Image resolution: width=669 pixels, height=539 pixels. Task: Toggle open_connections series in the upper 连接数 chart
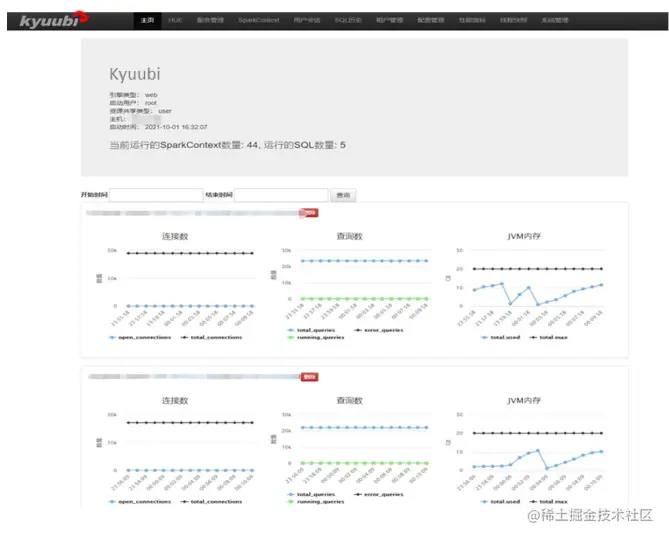[x=140, y=338]
